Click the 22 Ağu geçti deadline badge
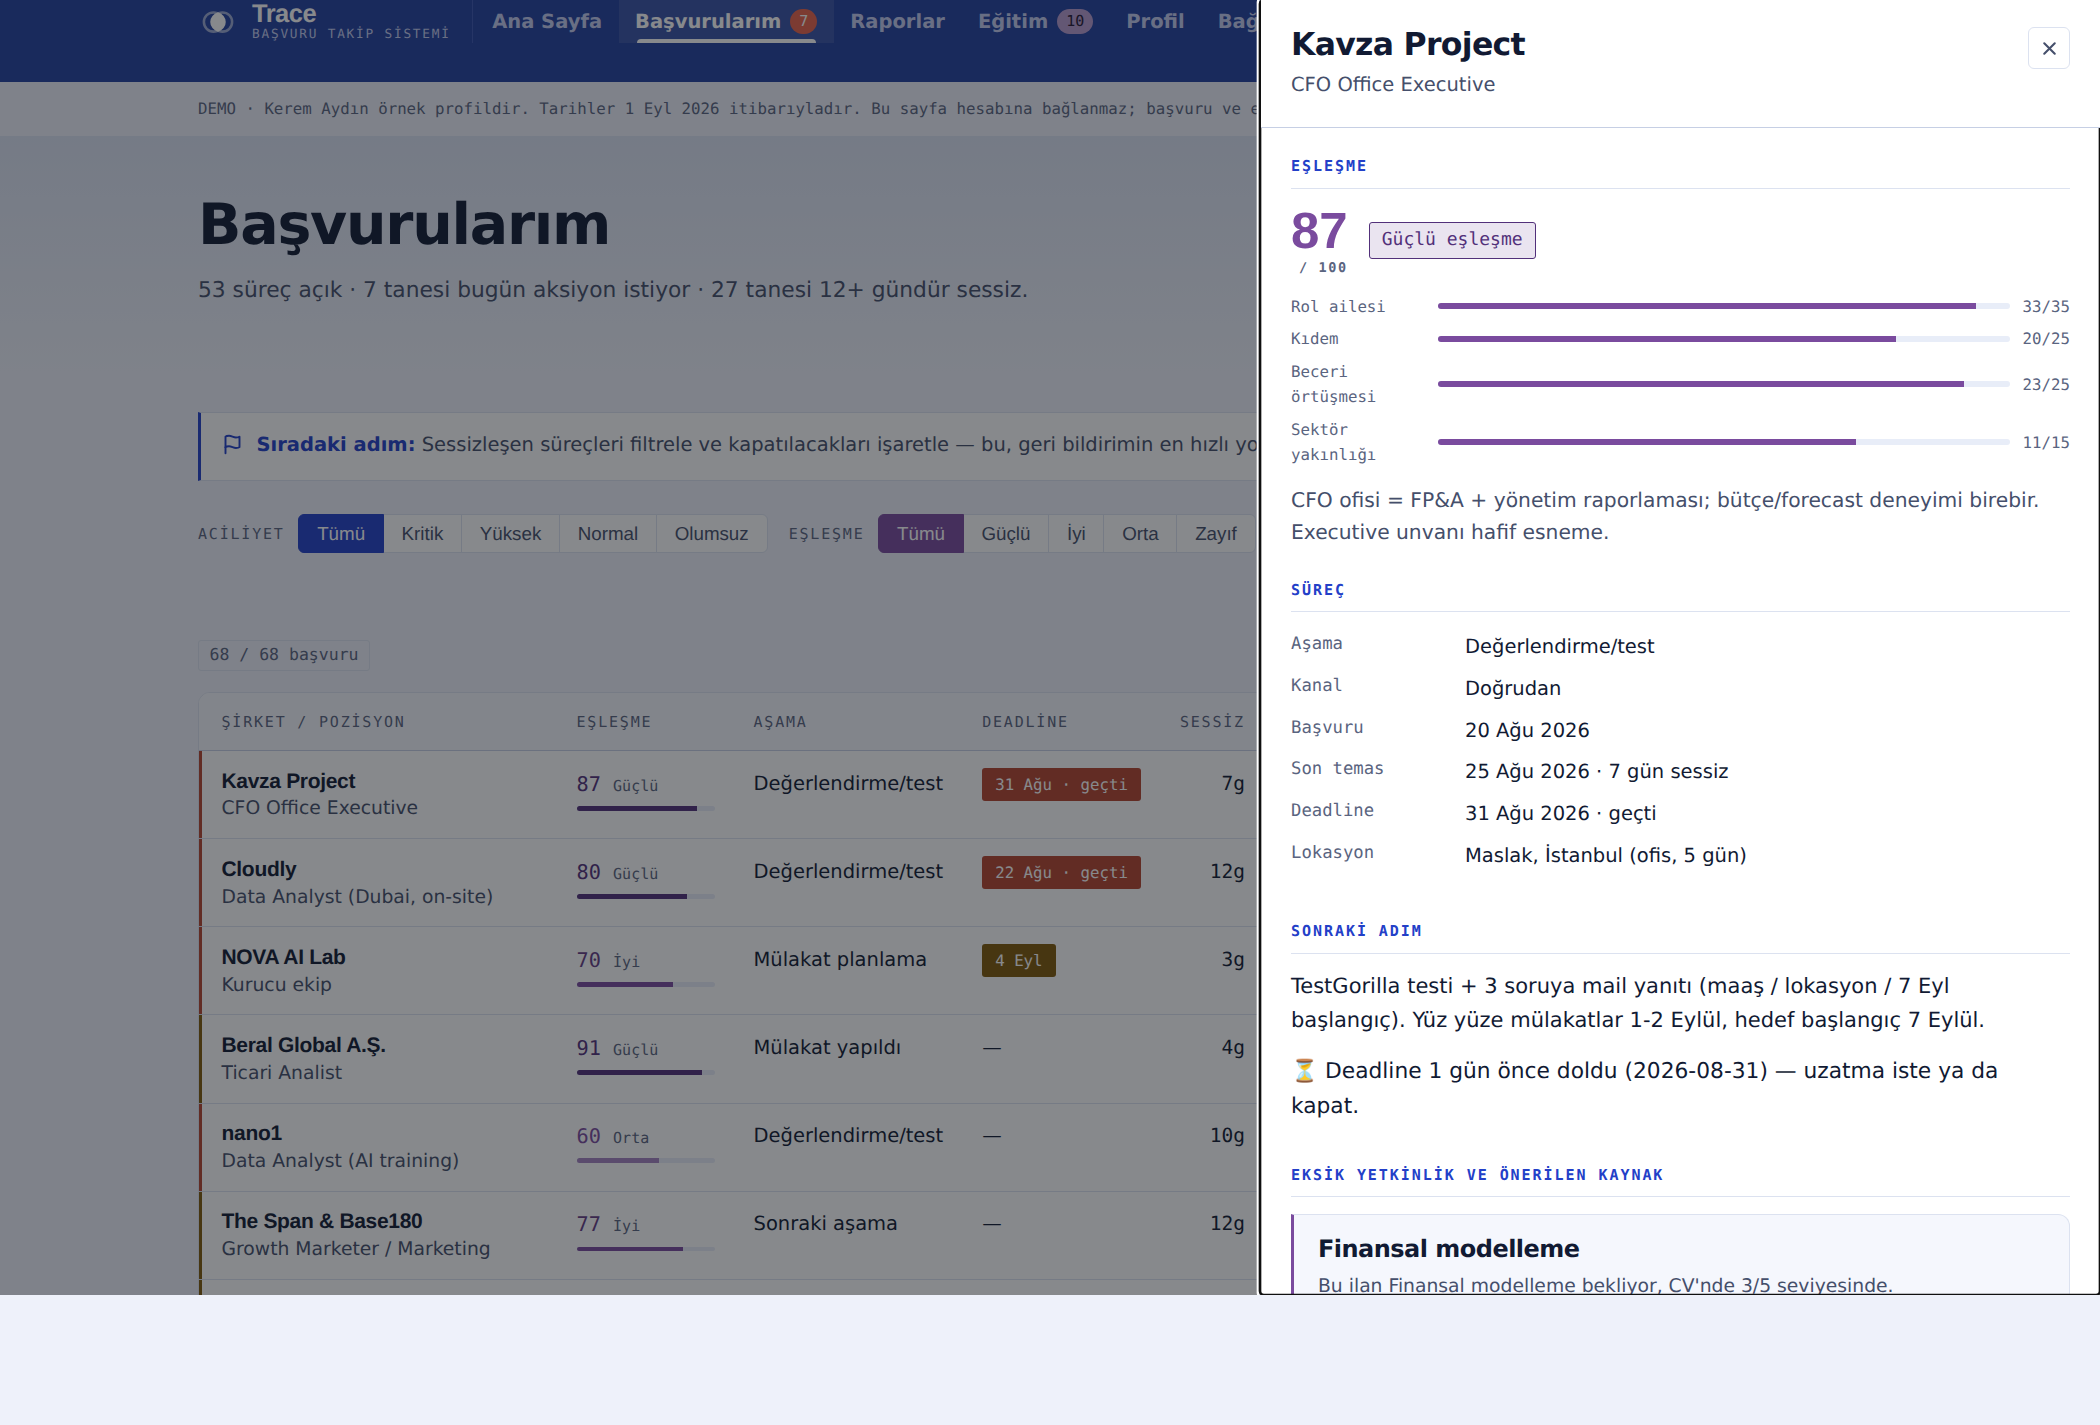 tap(1061, 873)
